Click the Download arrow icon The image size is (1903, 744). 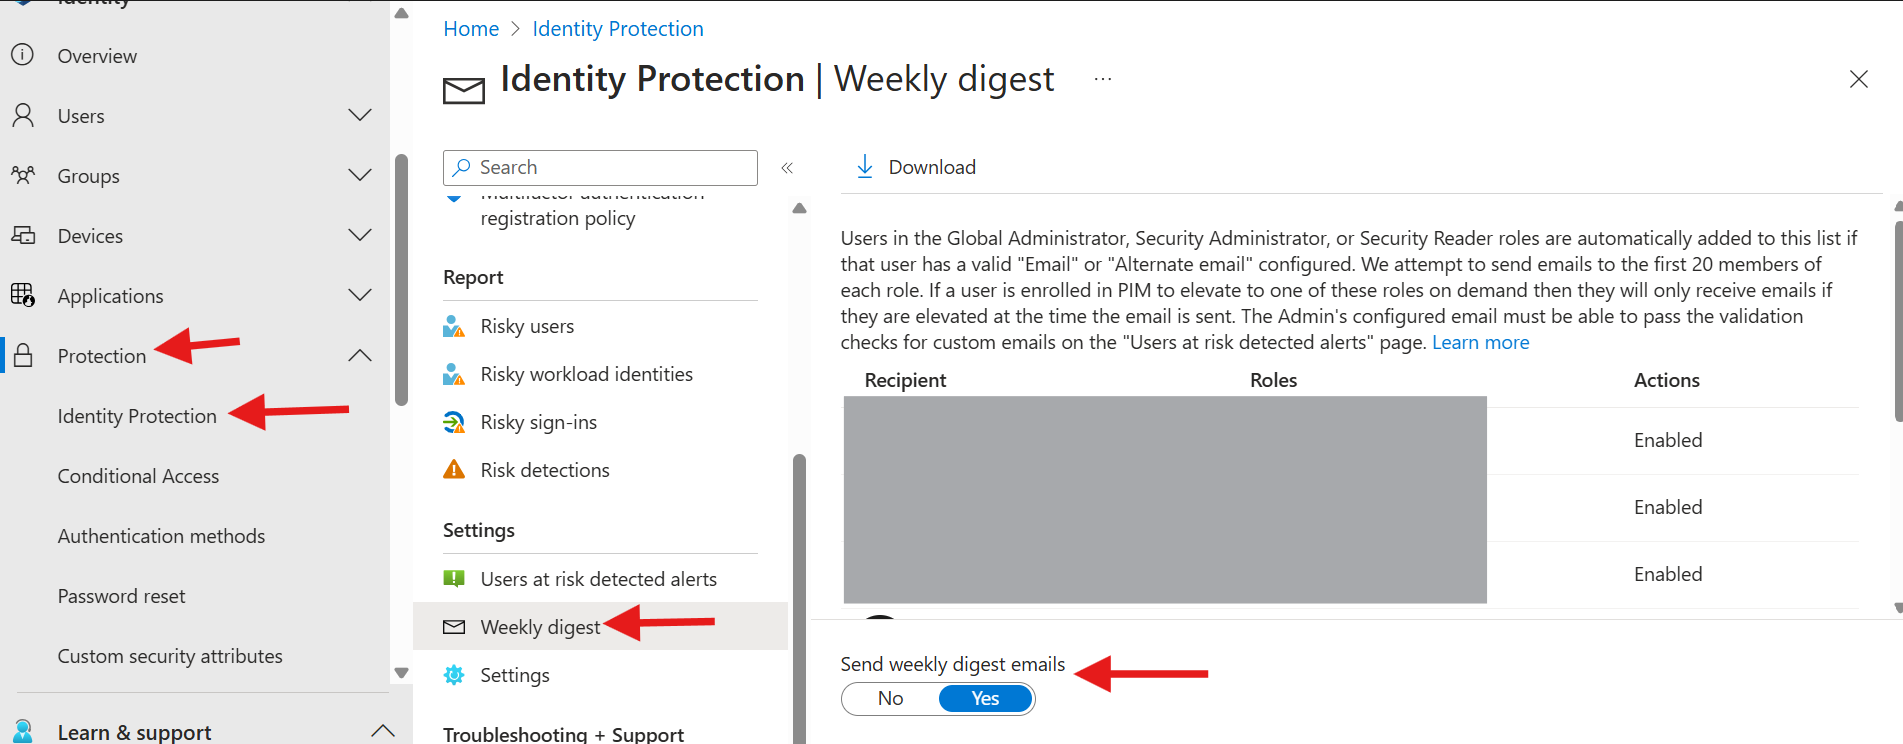[x=865, y=167]
